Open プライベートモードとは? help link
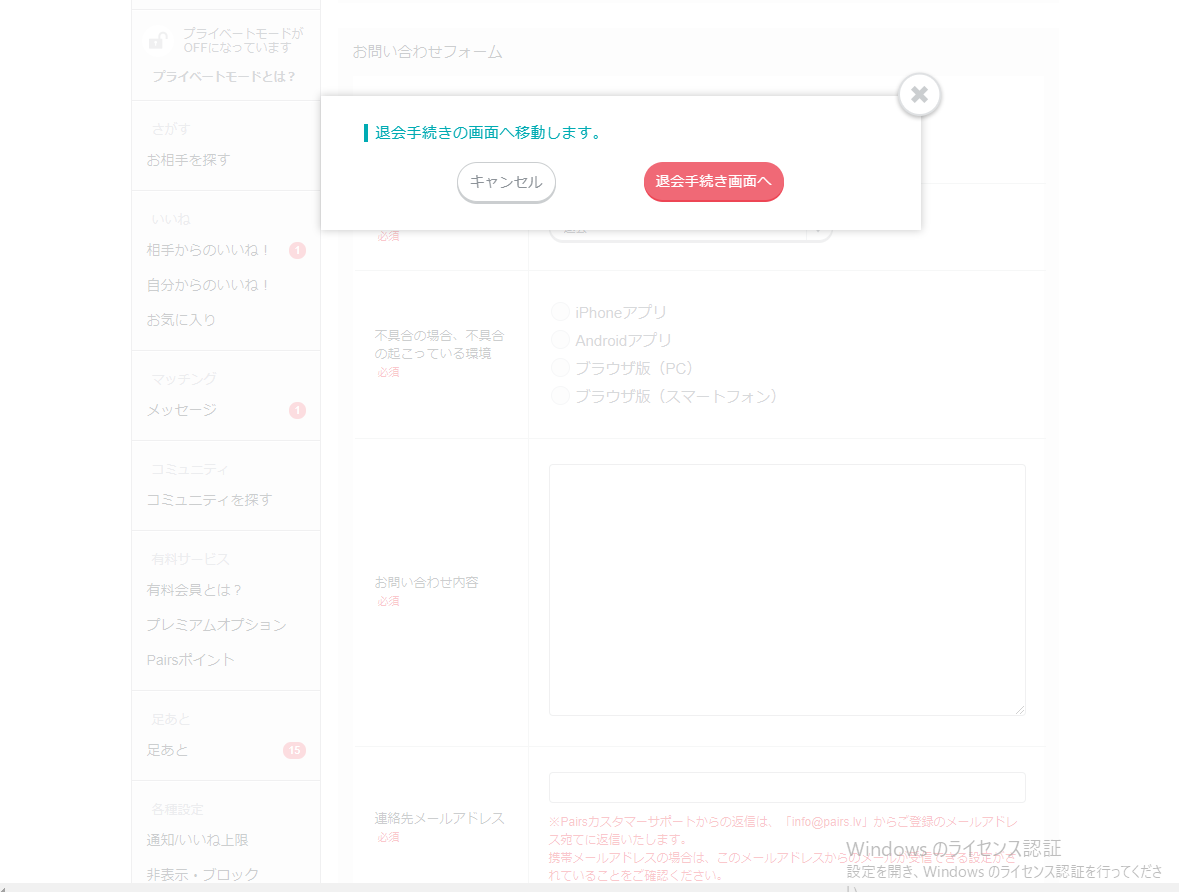Viewport: 1179px width, 892px height. [x=225, y=76]
